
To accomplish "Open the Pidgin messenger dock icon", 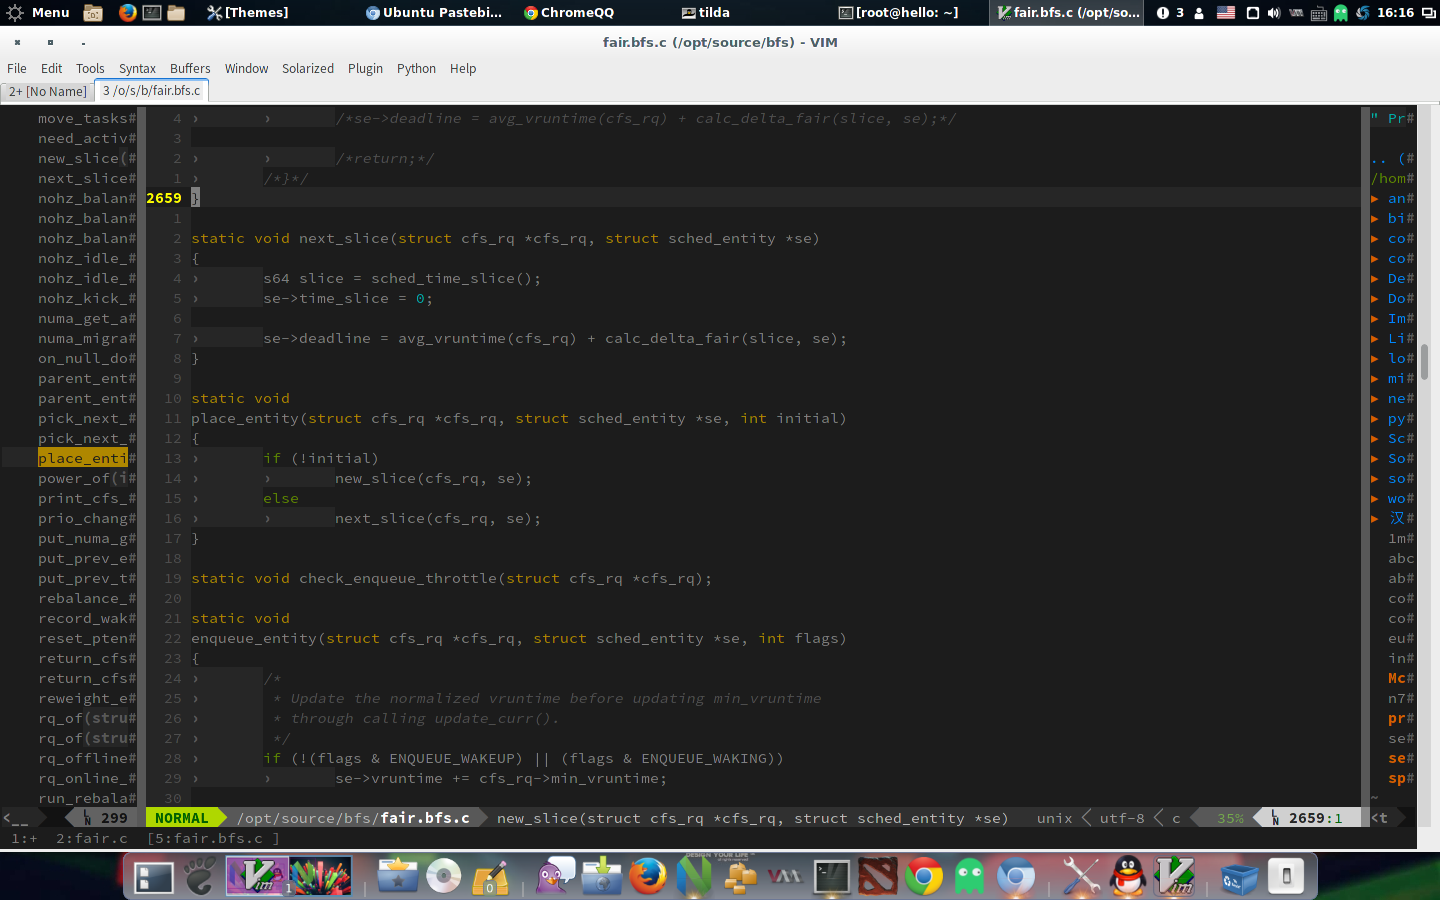I will point(555,876).
